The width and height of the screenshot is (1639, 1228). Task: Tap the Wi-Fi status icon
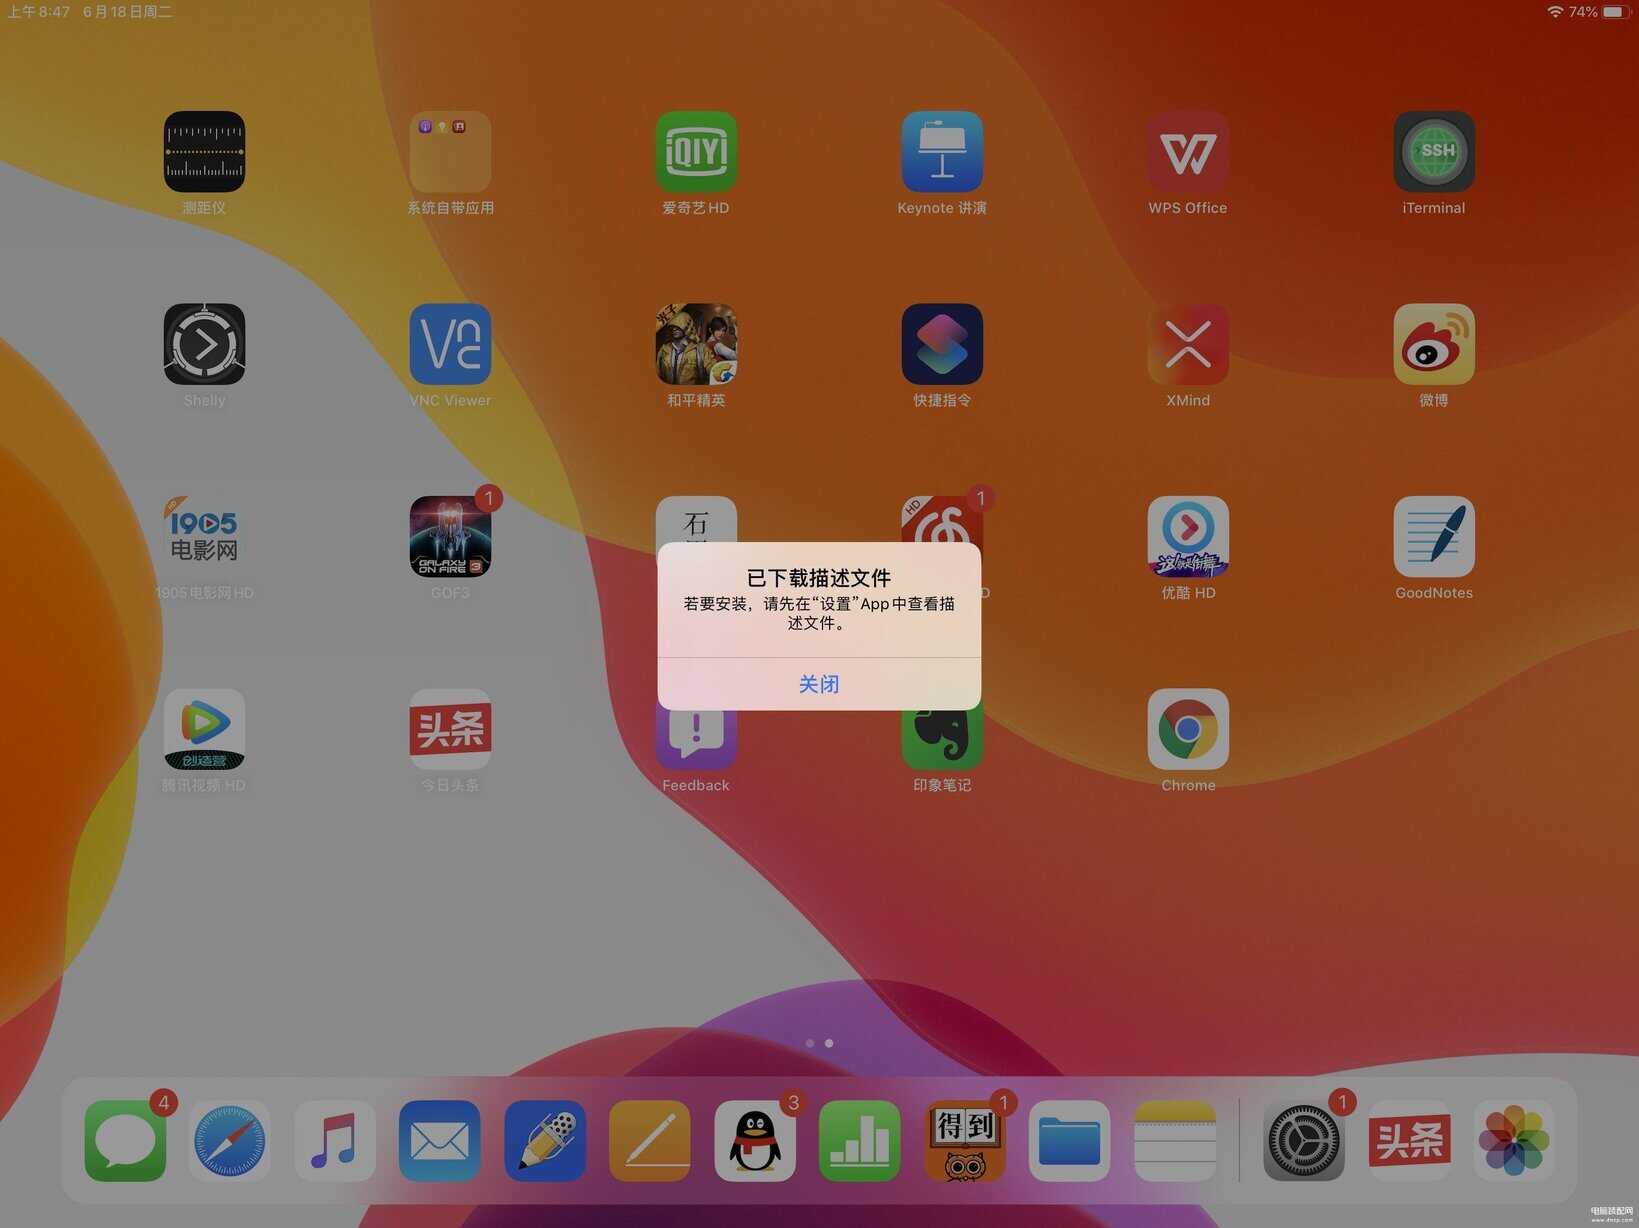click(x=1555, y=12)
